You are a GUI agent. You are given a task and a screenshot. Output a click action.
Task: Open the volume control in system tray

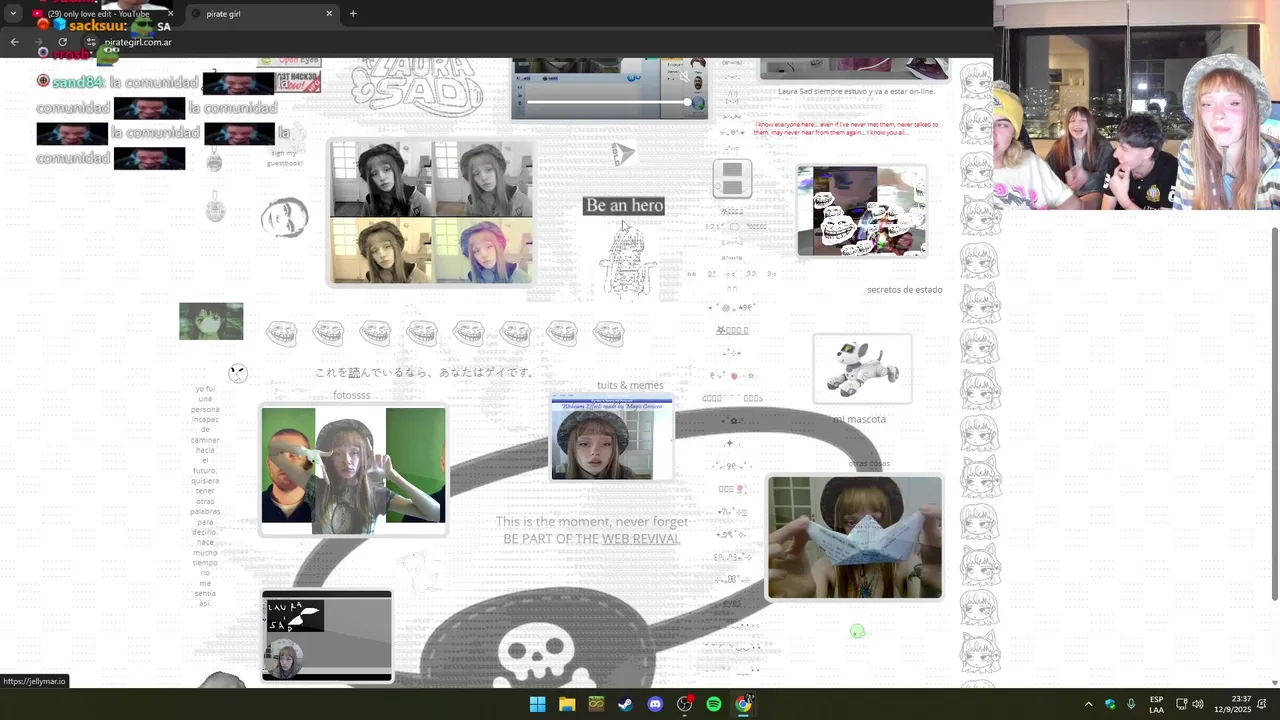1197,704
